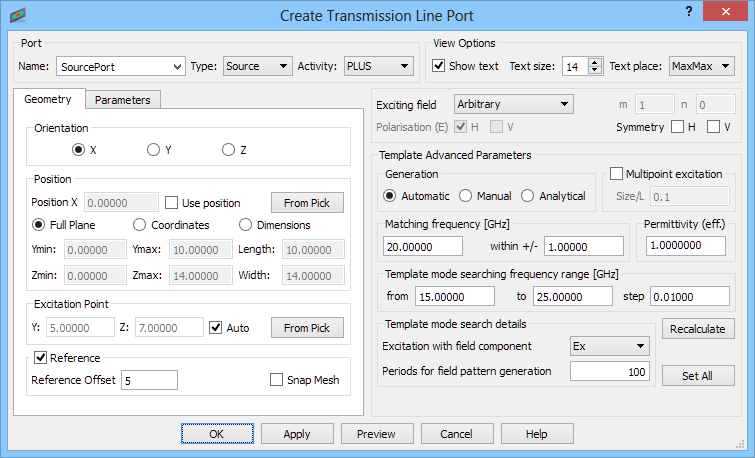Image resolution: width=755 pixels, height=458 pixels.
Task: Click the Preview button
Action: [x=377, y=434]
